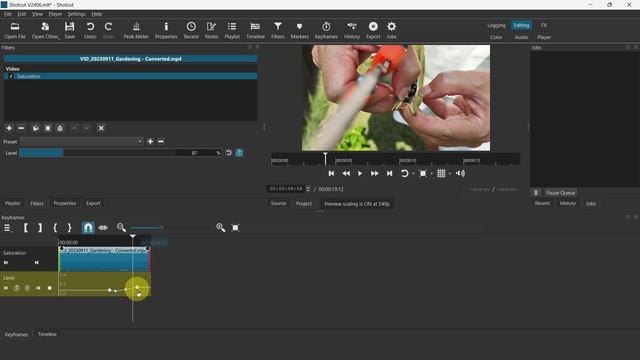Image resolution: width=640 pixels, height=360 pixels.
Task: Switch to the Project player tab
Action: pos(304,203)
